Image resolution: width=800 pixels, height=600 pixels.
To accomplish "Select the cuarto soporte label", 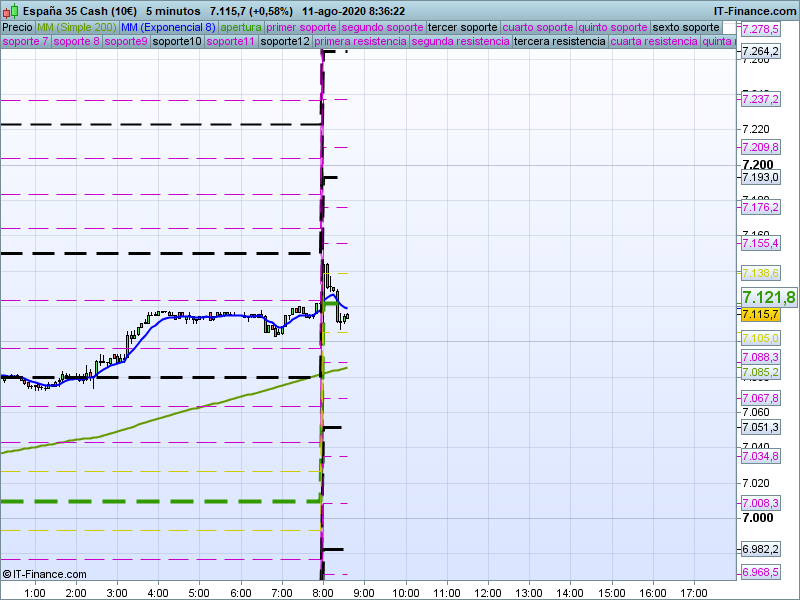I will coord(538,27).
